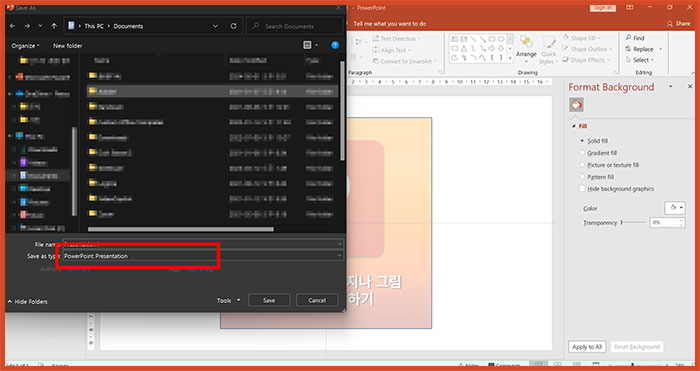The height and width of the screenshot is (371, 700).
Task: Choose Pattern fill option
Action: [597, 177]
